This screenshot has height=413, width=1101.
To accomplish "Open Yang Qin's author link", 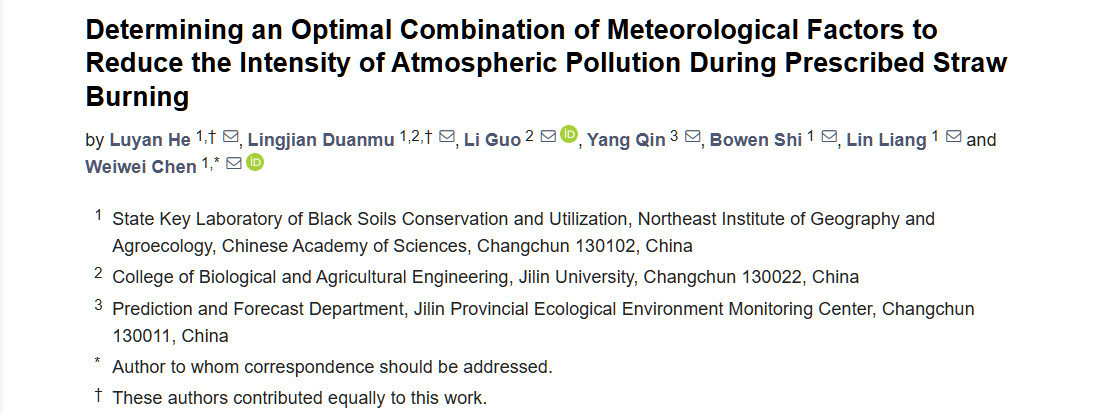I will coord(625,140).
